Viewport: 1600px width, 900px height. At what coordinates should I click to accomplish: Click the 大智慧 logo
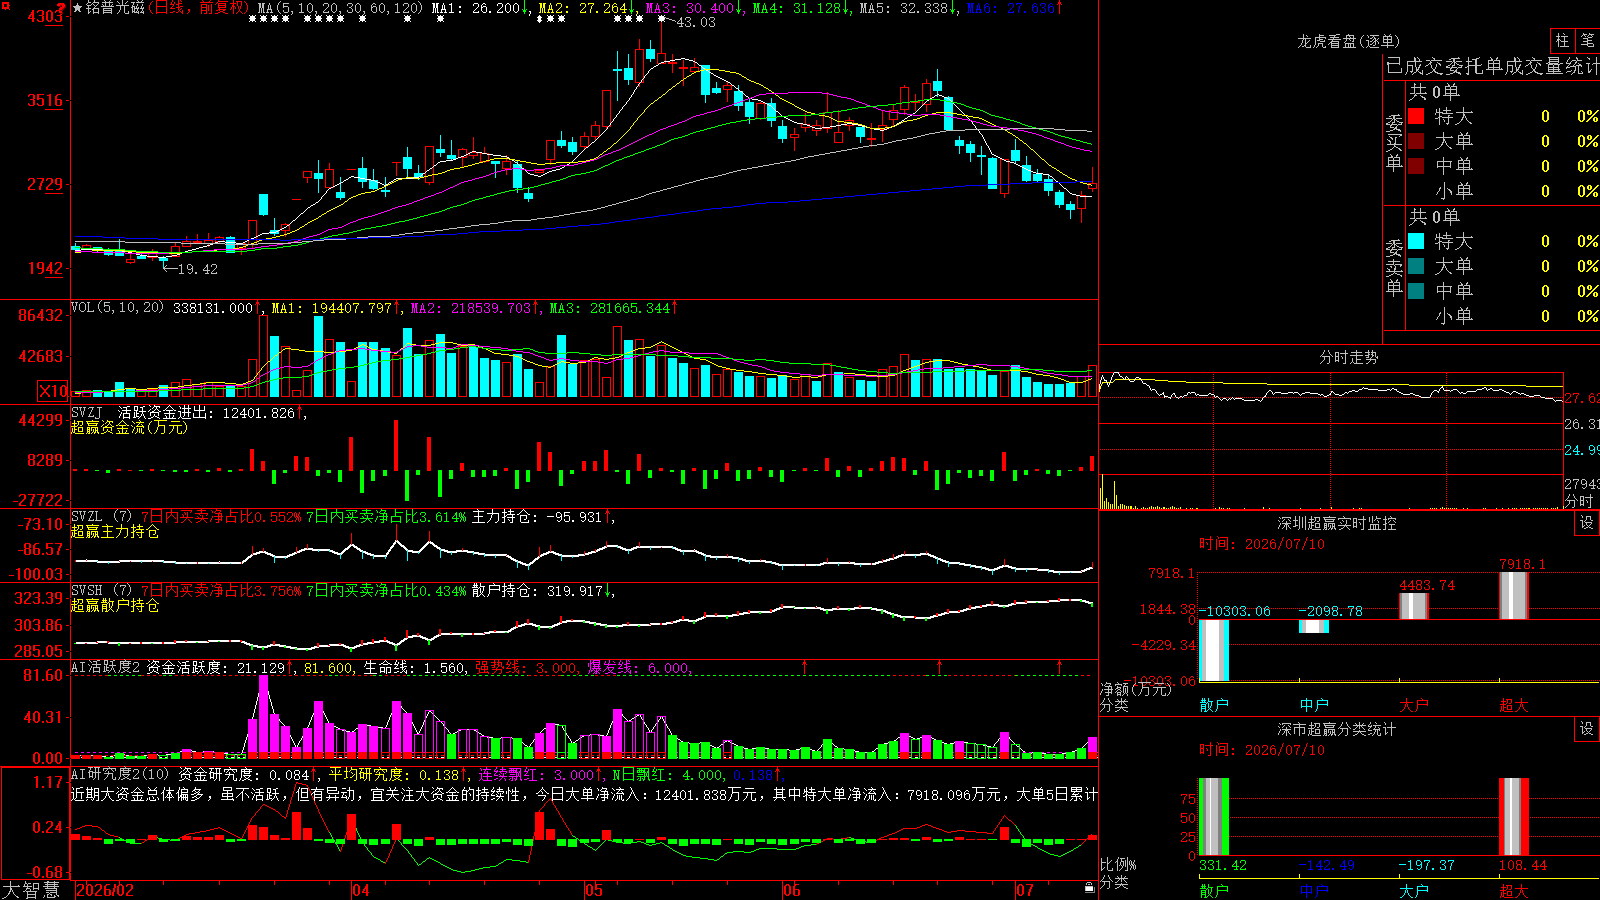(31, 890)
